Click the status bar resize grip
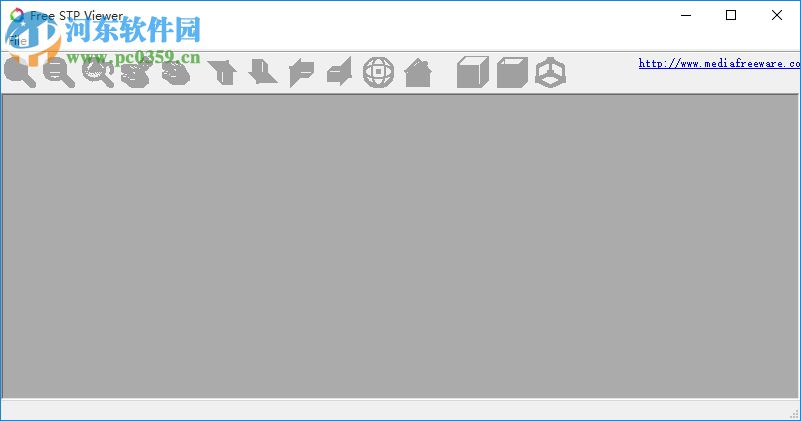Screen dimensions: 801x421 pyautogui.click(x=794, y=414)
